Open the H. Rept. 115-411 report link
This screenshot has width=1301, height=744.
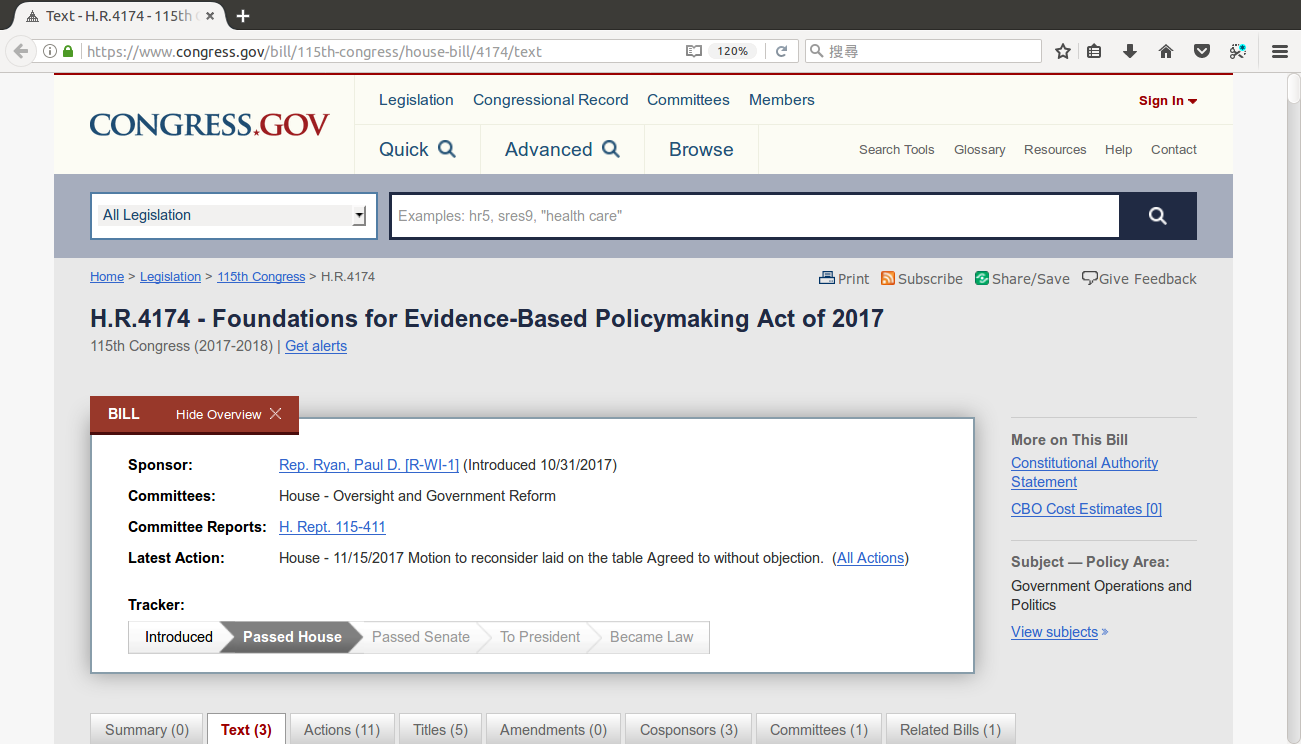pyautogui.click(x=332, y=527)
